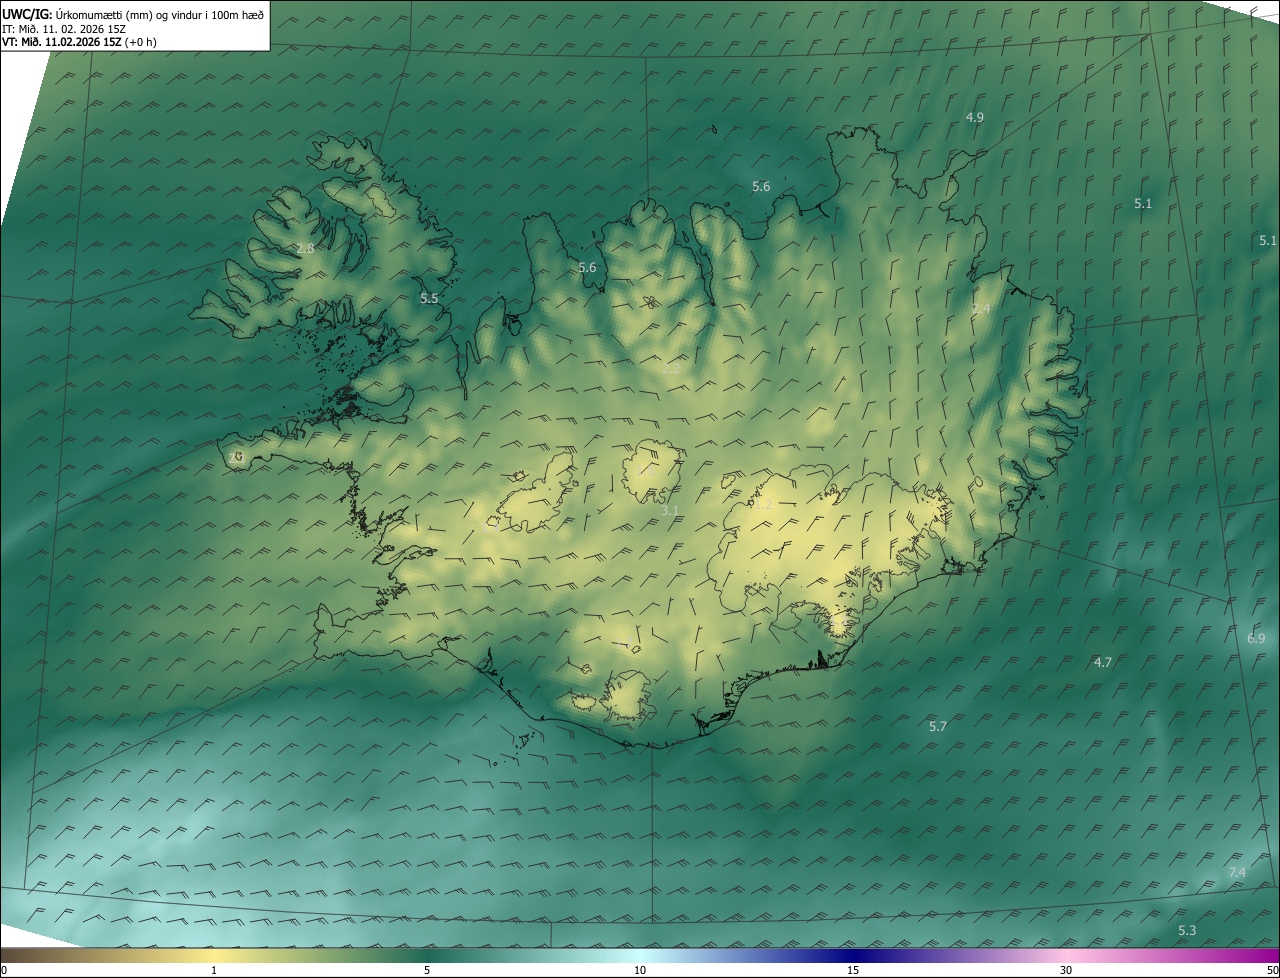Click the 3.1 value label below Hofsjökull

(670, 510)
